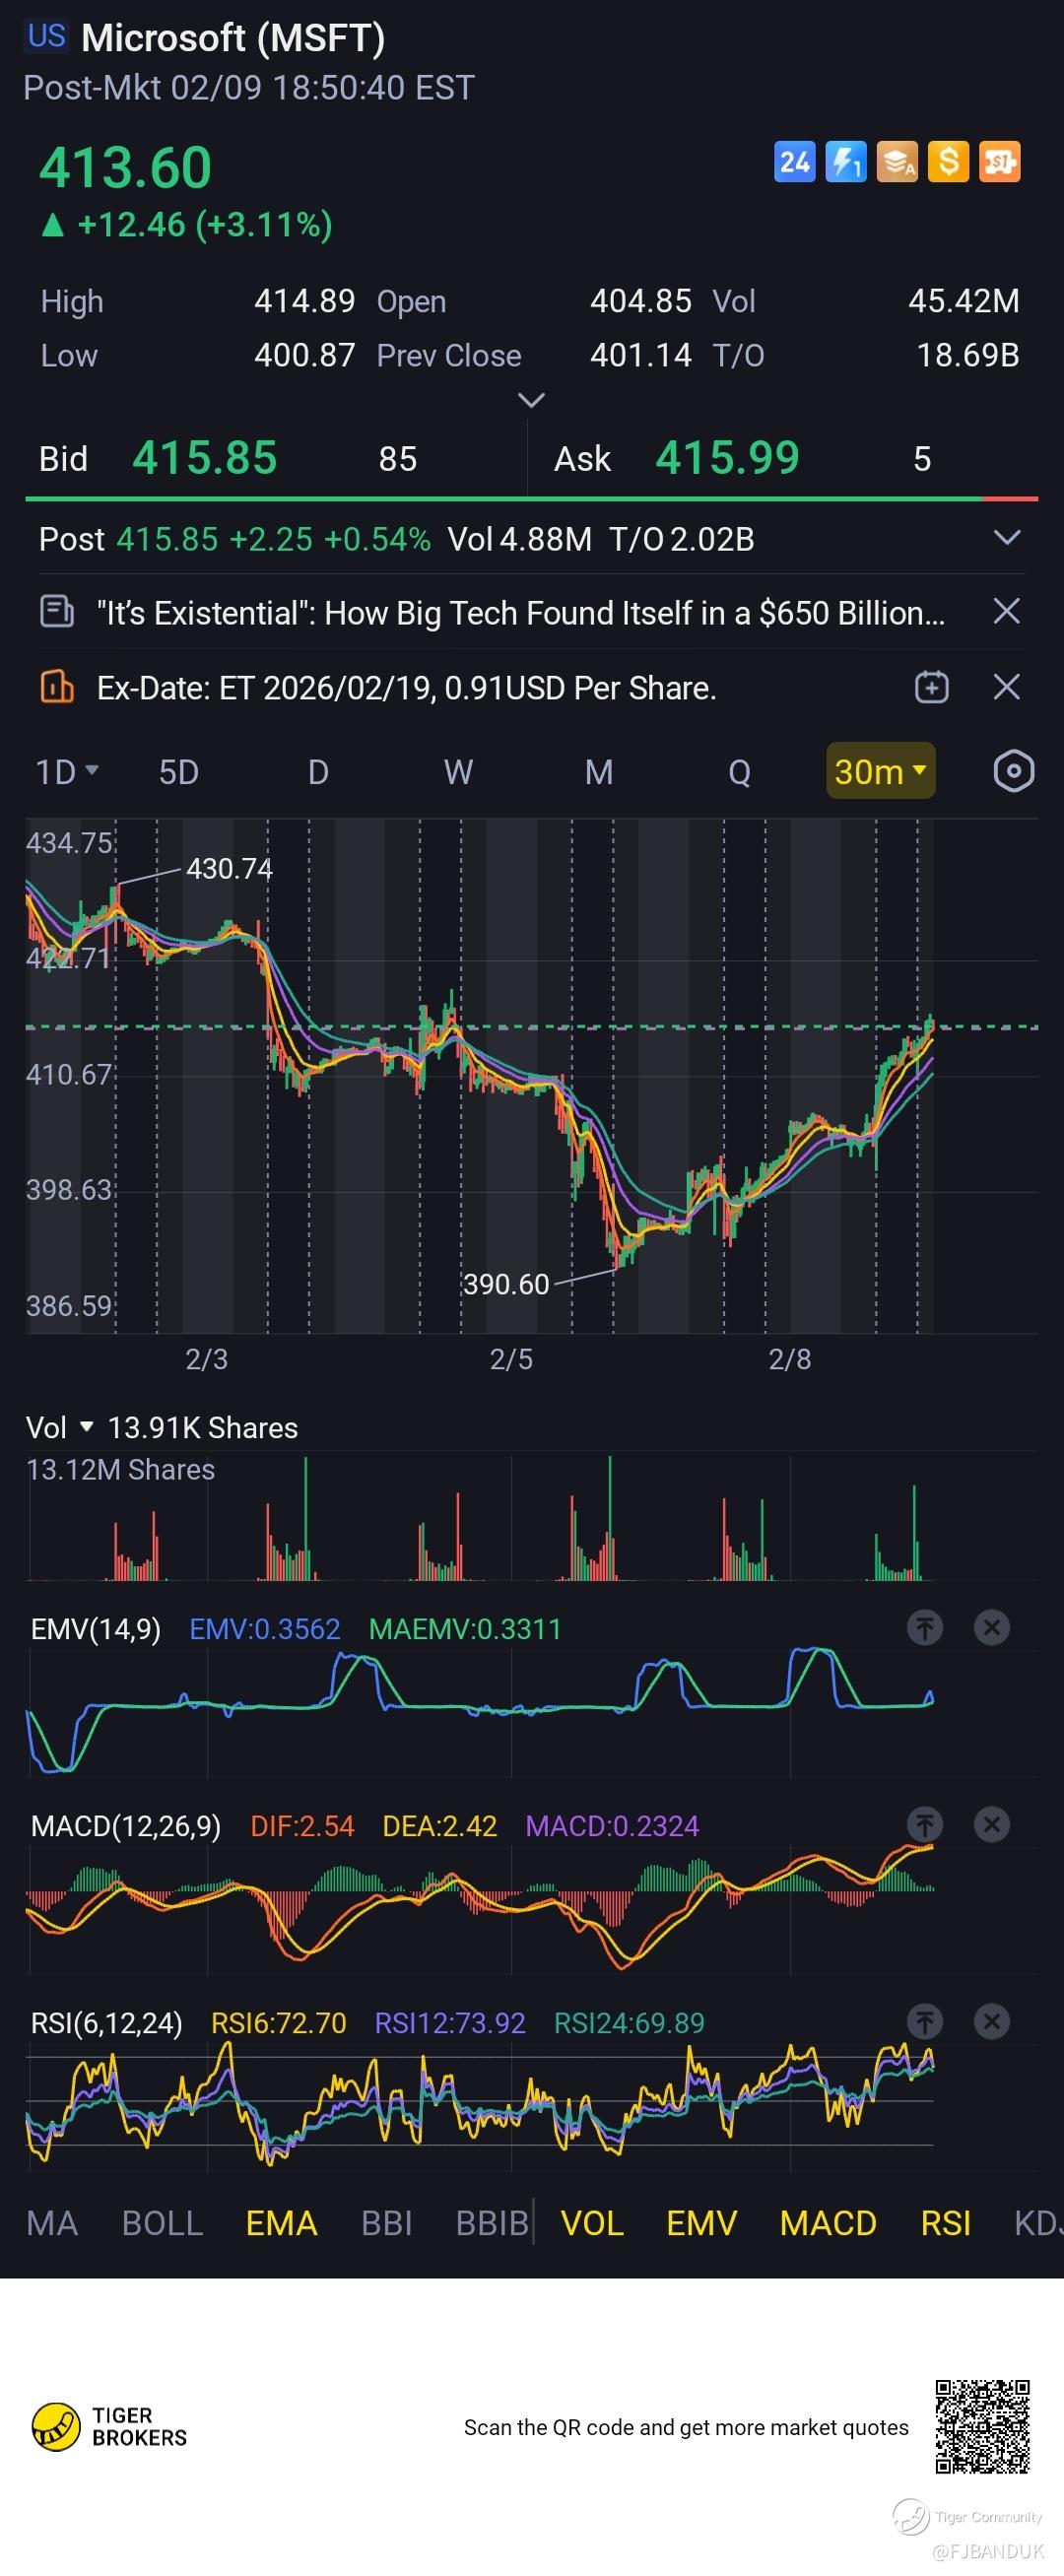The image size is (1064, 2576).
Task: Remove the EMV indicator panel
Action: click(x=992, y=1628)
